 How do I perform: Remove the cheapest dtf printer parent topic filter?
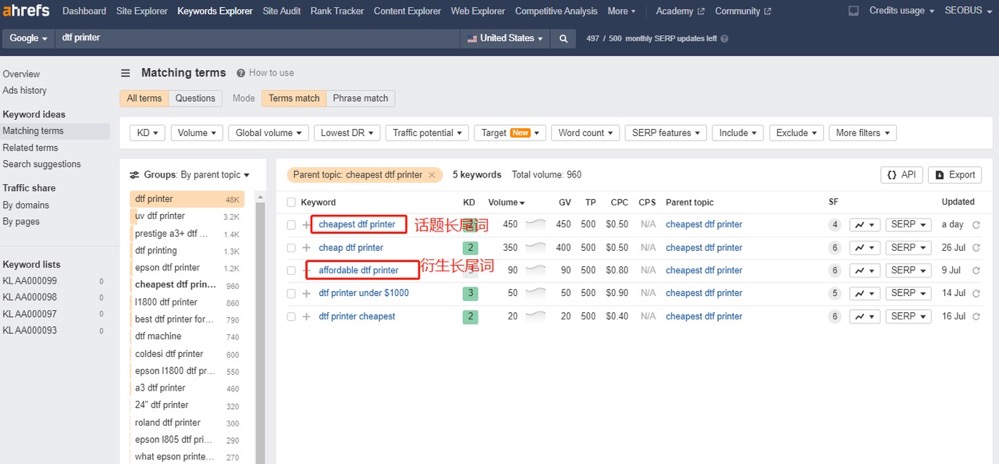431,175
